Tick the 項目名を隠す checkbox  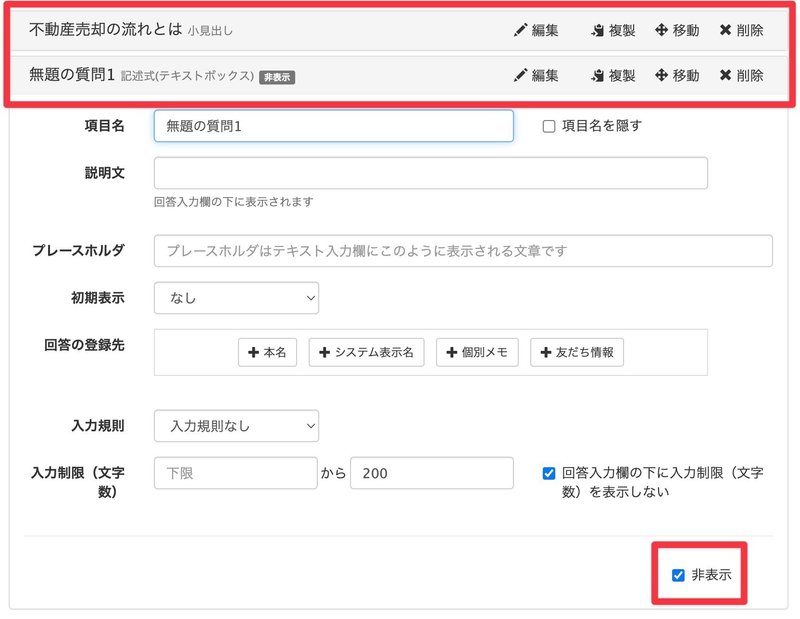(x=549, y=126)
